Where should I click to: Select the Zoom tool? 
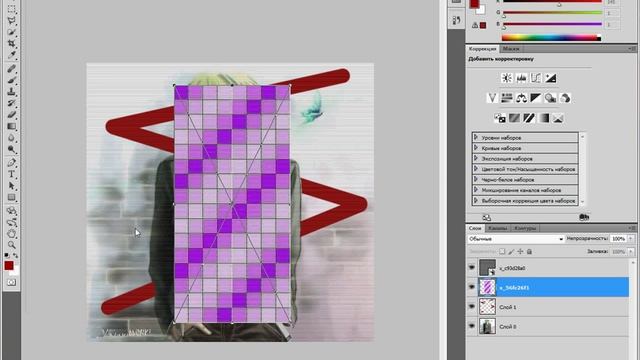pyautogui.click(x=11, y=245)
